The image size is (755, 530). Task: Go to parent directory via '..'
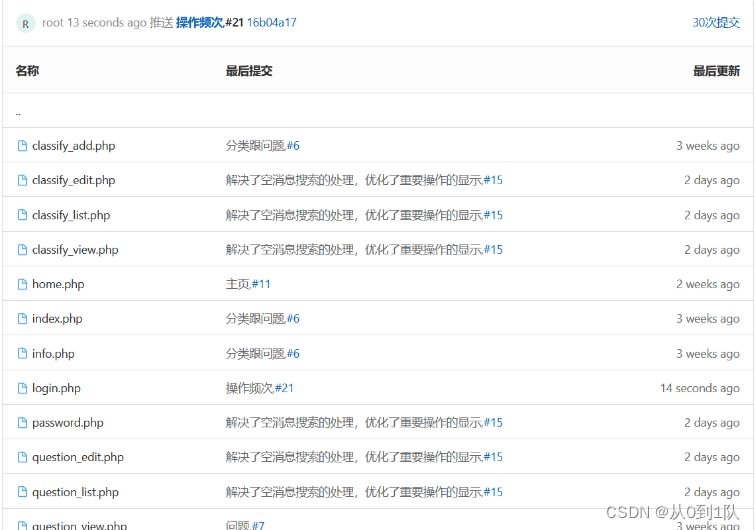[18, 114]
